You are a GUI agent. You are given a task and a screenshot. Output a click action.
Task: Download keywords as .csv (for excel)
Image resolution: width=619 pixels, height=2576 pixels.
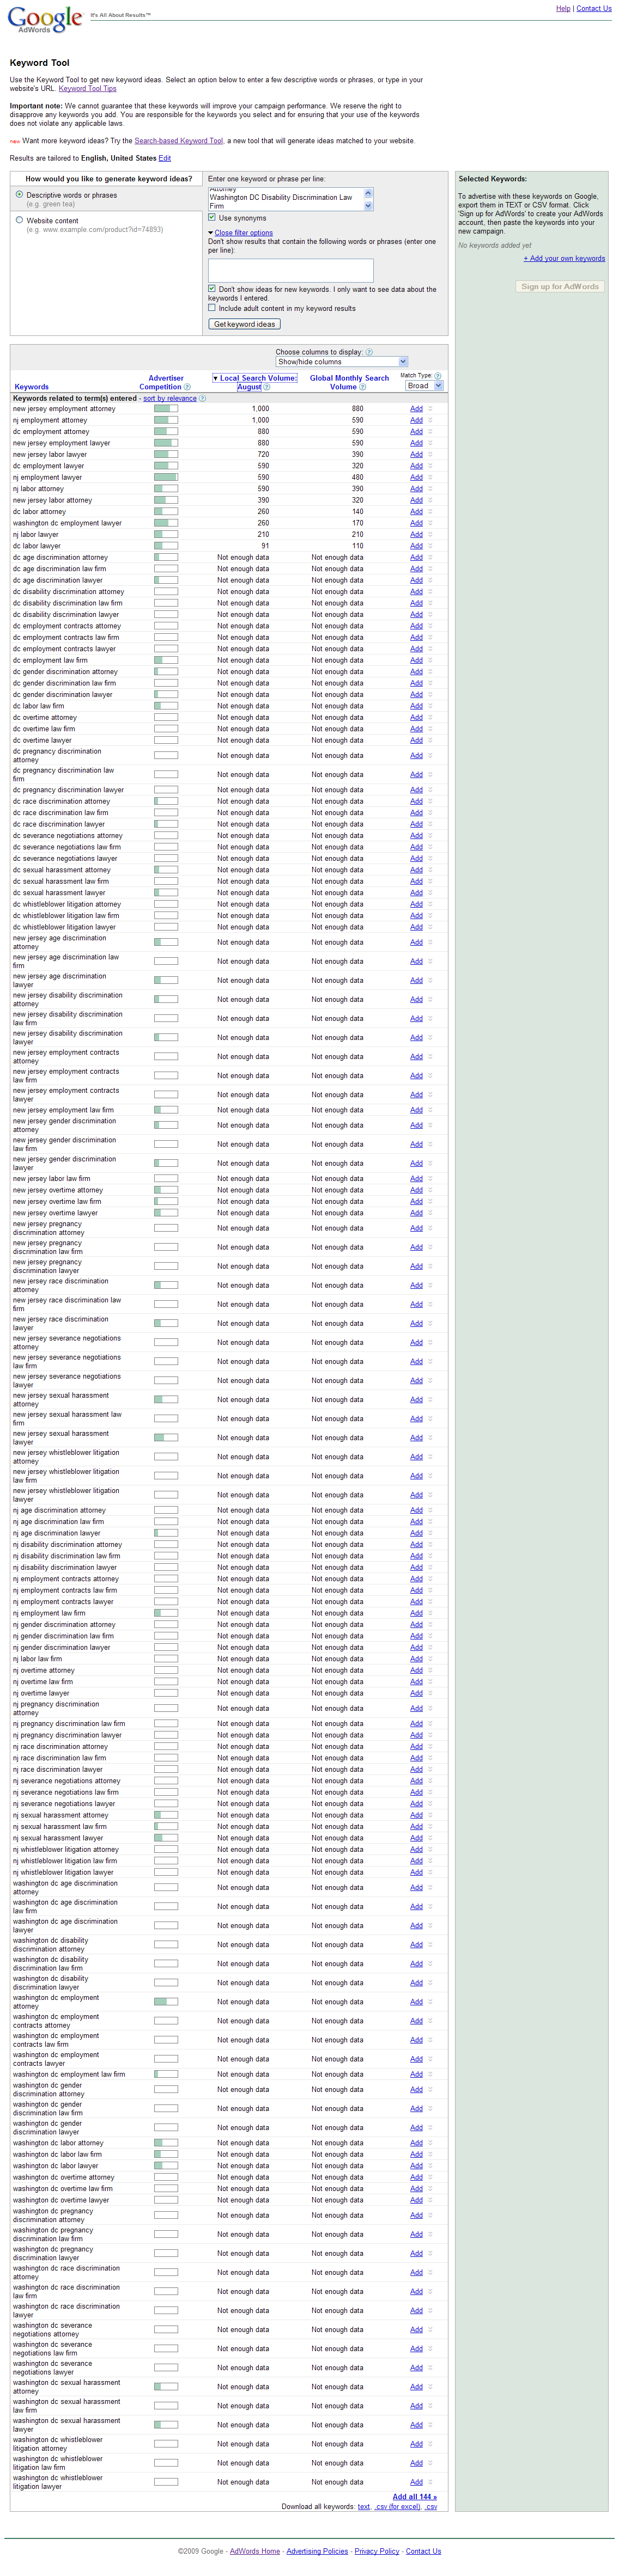tap(398, 2507)
